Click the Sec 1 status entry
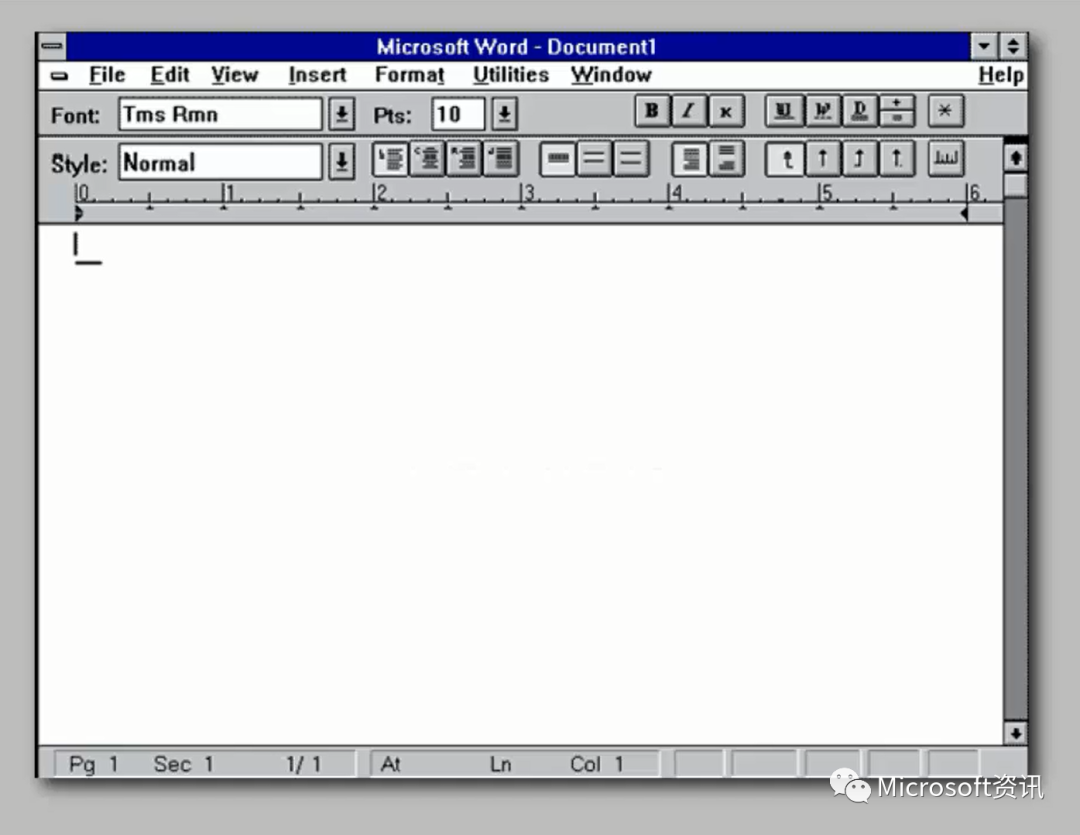Viewport: 1080px width, 835px height. pyautogui.click(x=183, y=764)
